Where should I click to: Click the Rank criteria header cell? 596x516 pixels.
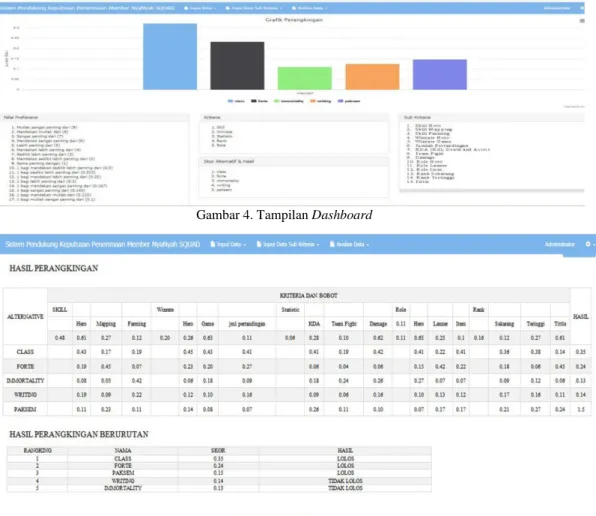coord(479,309)
